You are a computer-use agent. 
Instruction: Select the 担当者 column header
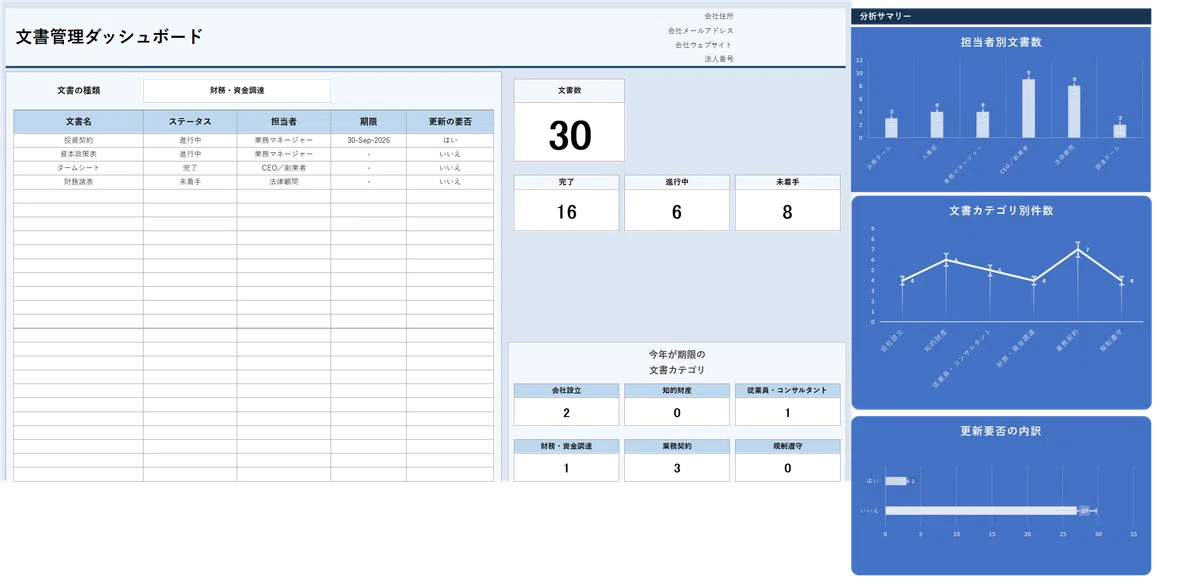pos(284,122)
